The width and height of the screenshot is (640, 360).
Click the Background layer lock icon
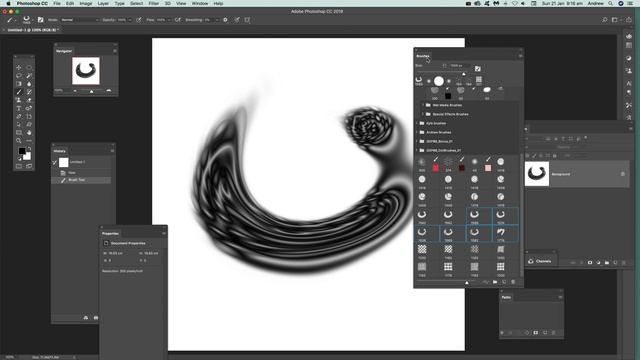click(622, 174)
